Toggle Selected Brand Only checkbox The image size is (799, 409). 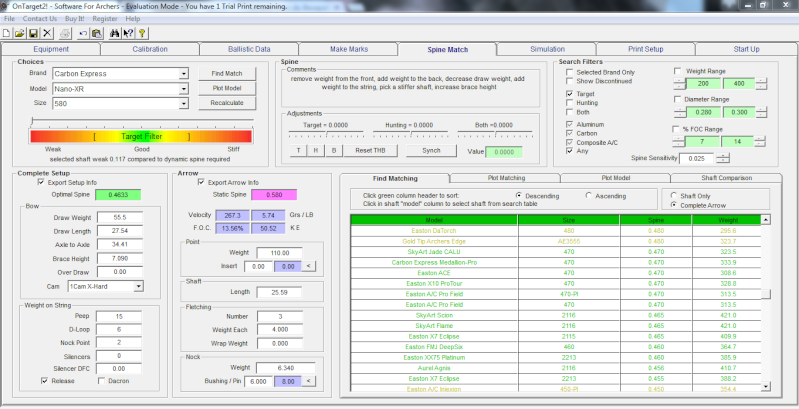click(x=569, y=72)
